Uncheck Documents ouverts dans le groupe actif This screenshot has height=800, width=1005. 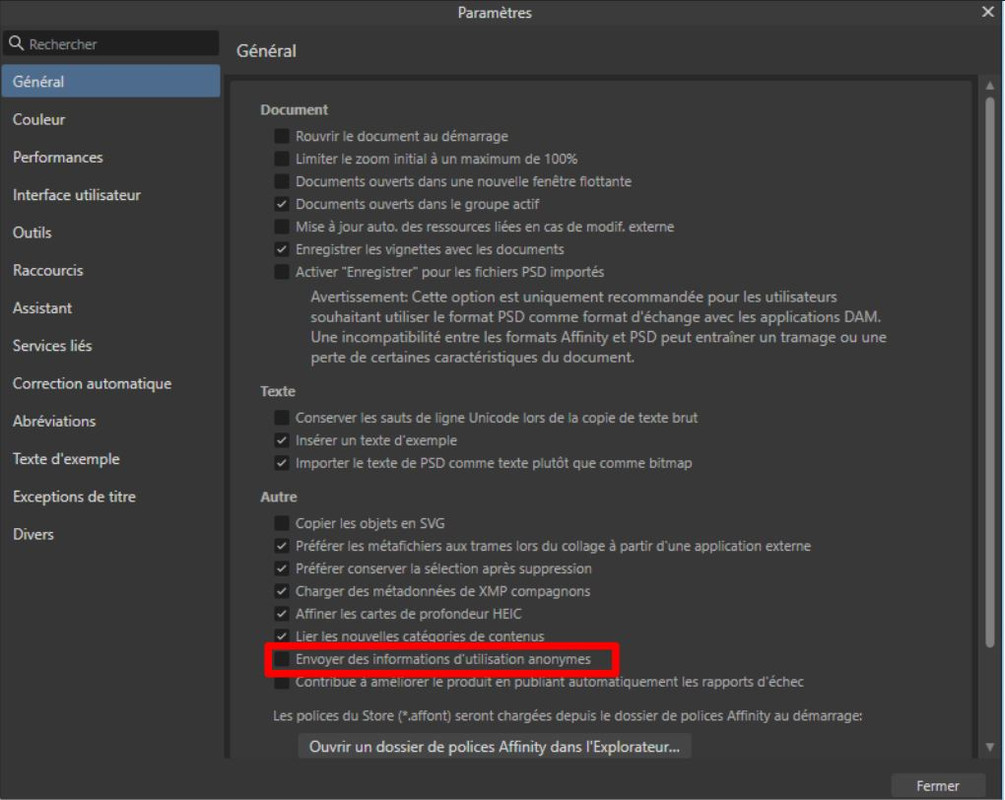(281, 204)
